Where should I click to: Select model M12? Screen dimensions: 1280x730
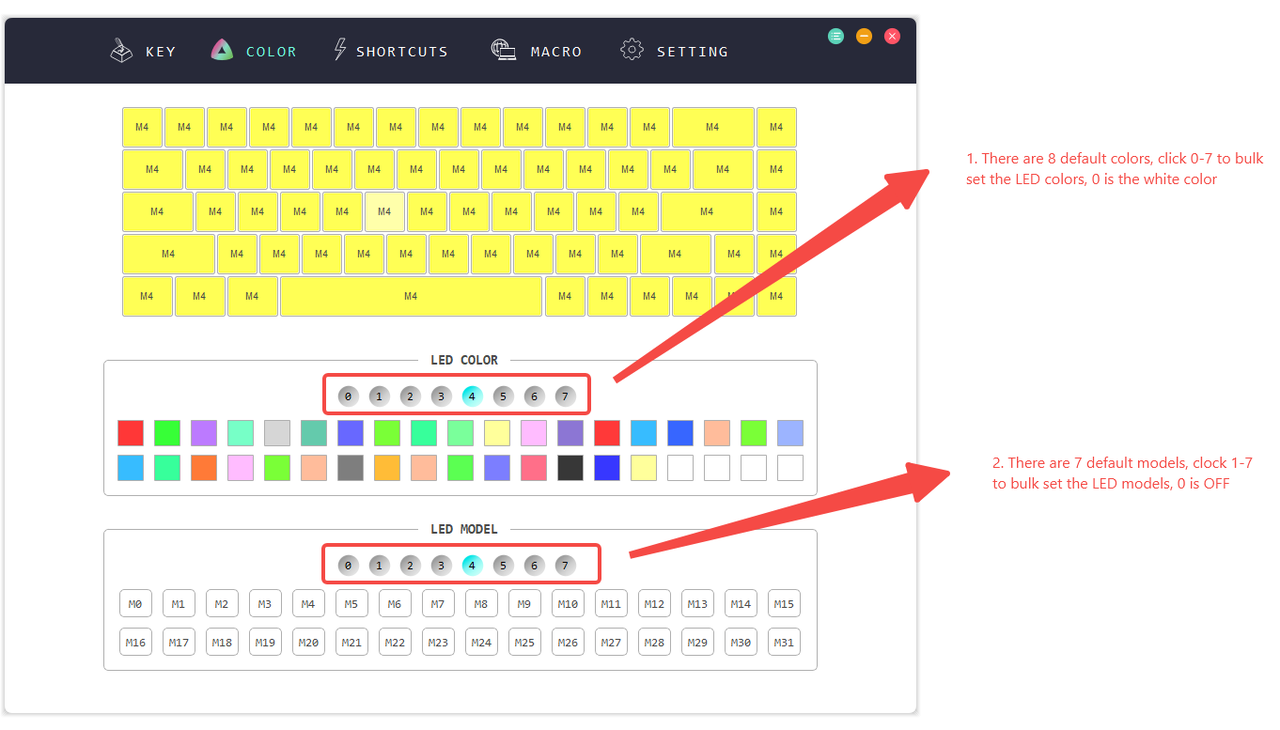pyautogui.click(x=655, y=604)
